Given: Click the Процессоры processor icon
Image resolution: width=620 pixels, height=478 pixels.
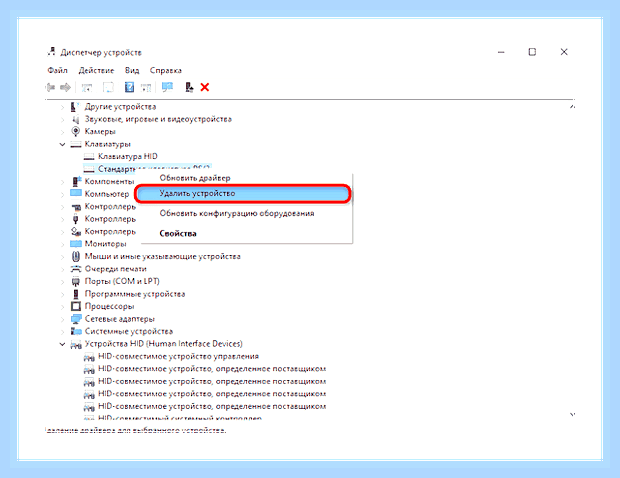Looking at the screenshot, I should click(75, 306).
